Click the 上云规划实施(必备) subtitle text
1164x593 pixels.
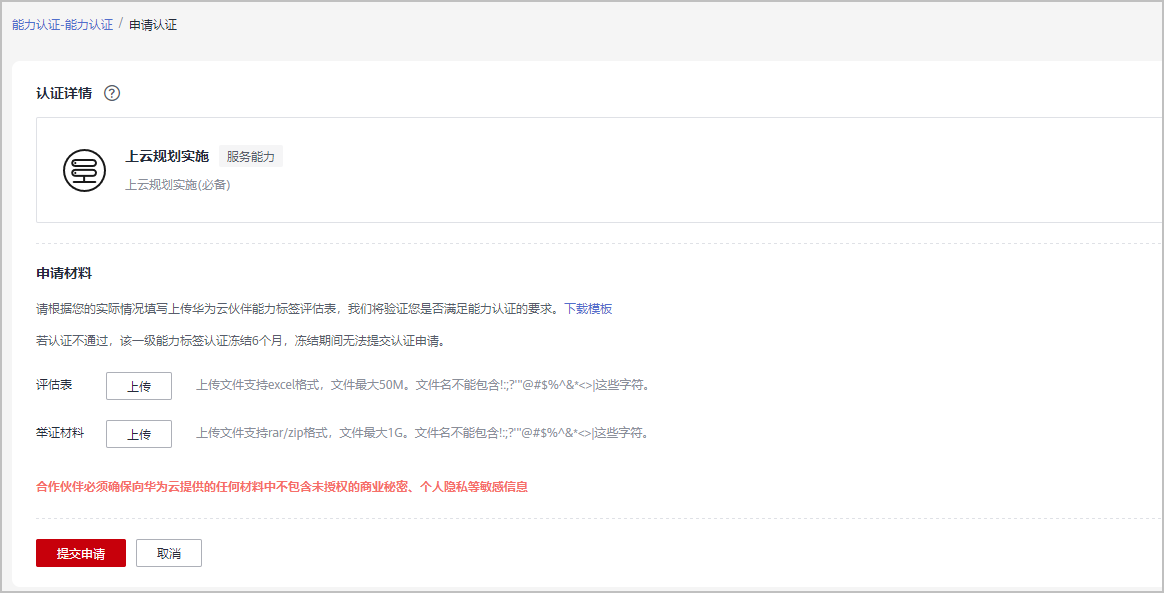[178, 185]
